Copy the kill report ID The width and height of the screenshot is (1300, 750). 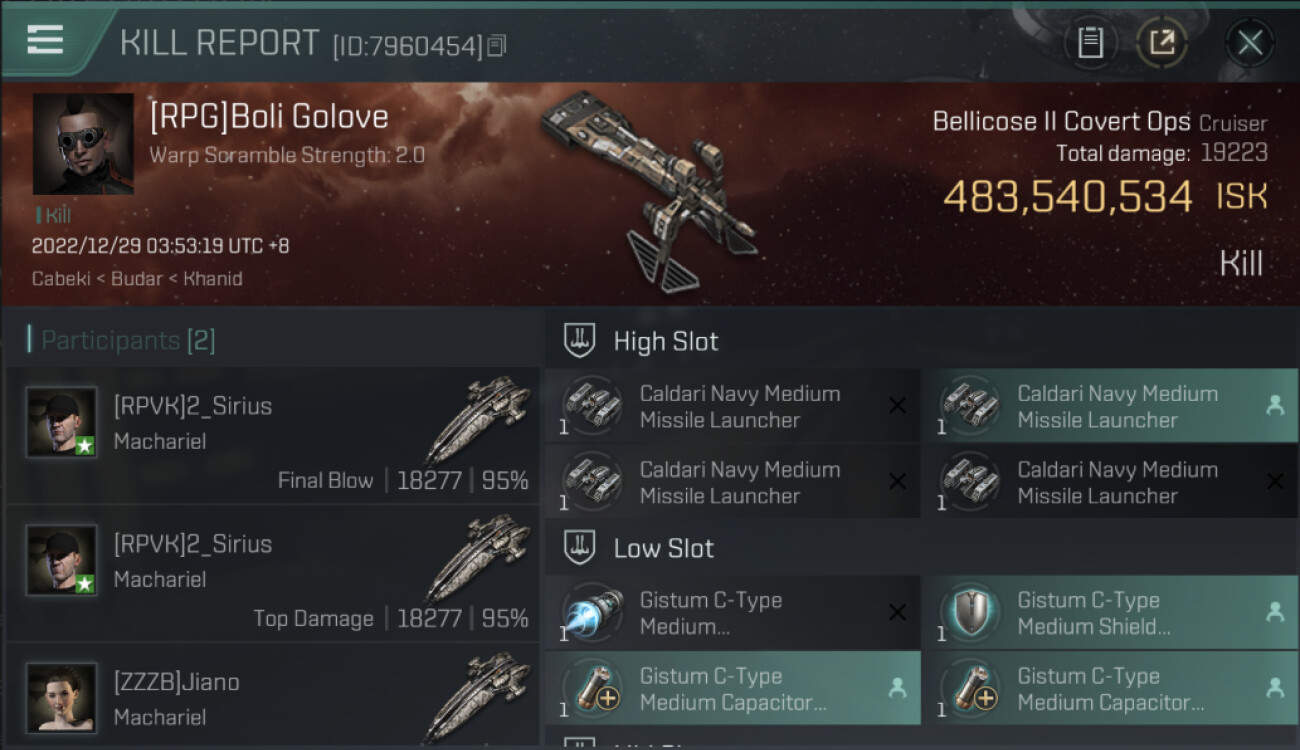[x=497, y=45]
